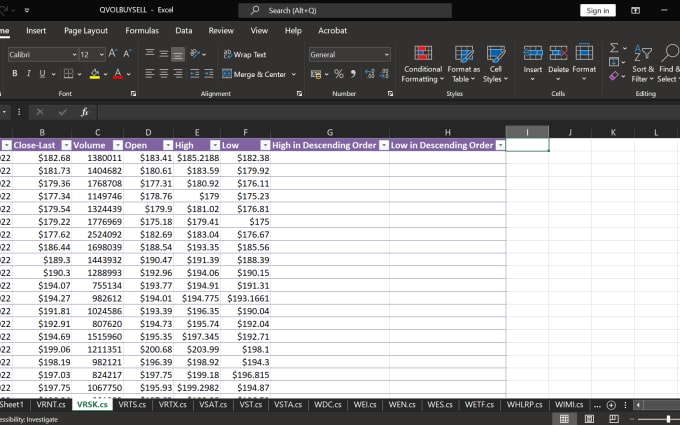This screenshot has height=425, width=680.
Task: Open the Font dialog launcher
Action: [x=133, y=94]
